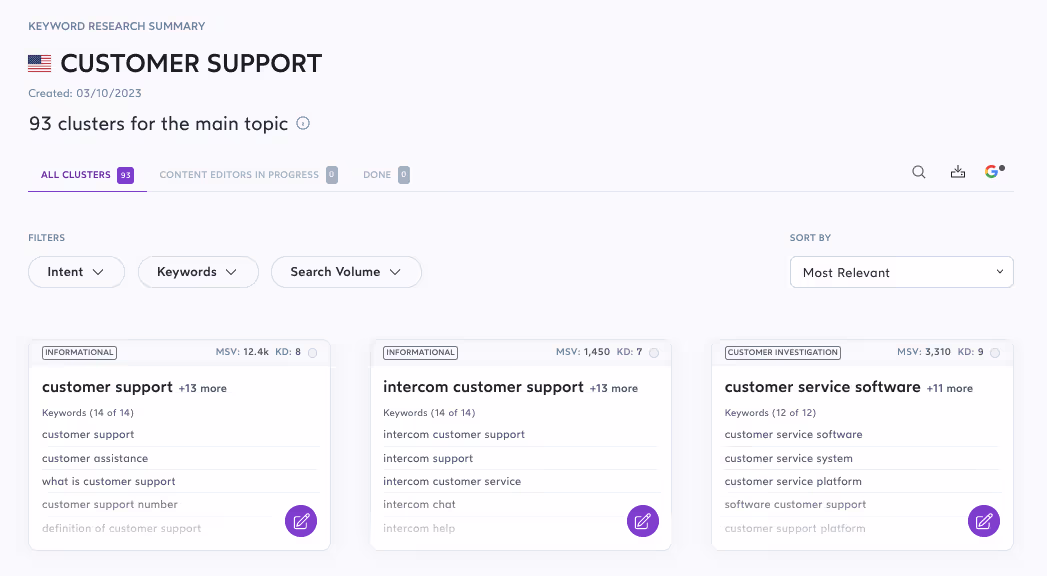1047x576 pixels.
Task: Open editor for intercom customer support cluster
Action: pyautogui.click(x=643, y=521)
